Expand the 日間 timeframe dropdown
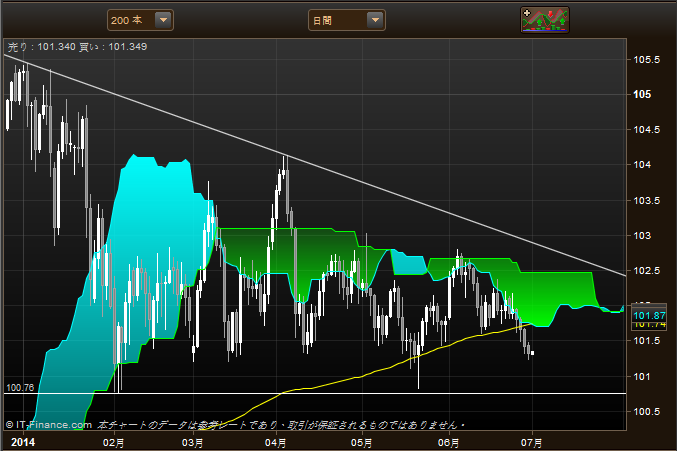Image resolution: width=677 pixels, height=451 pixels. [x=347, y=20]
